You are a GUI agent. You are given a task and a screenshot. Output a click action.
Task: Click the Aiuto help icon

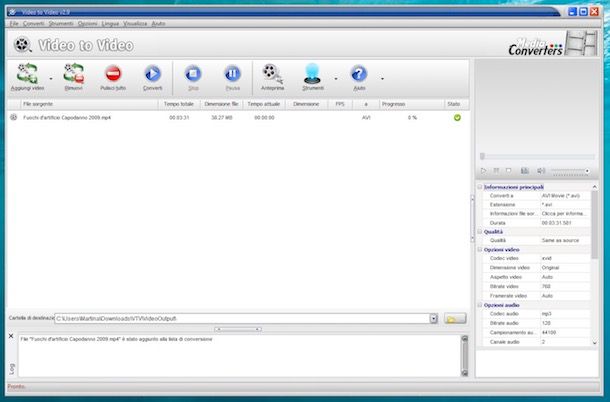(359, 73)
